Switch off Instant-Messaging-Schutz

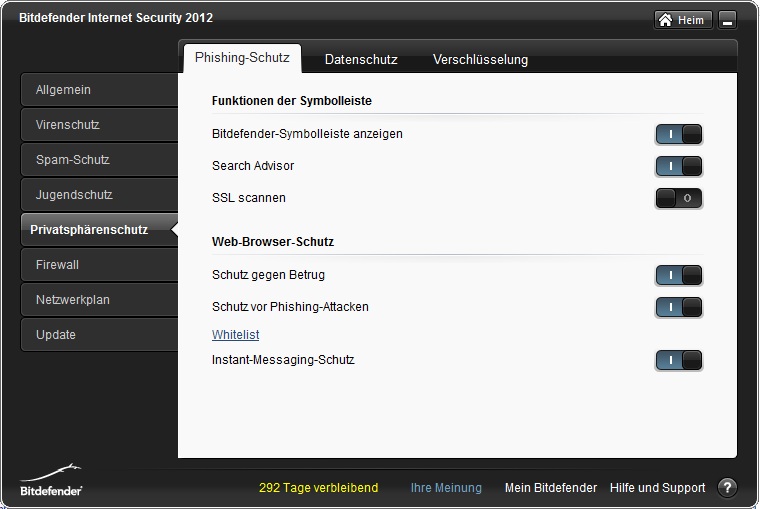tap(679, 360)
